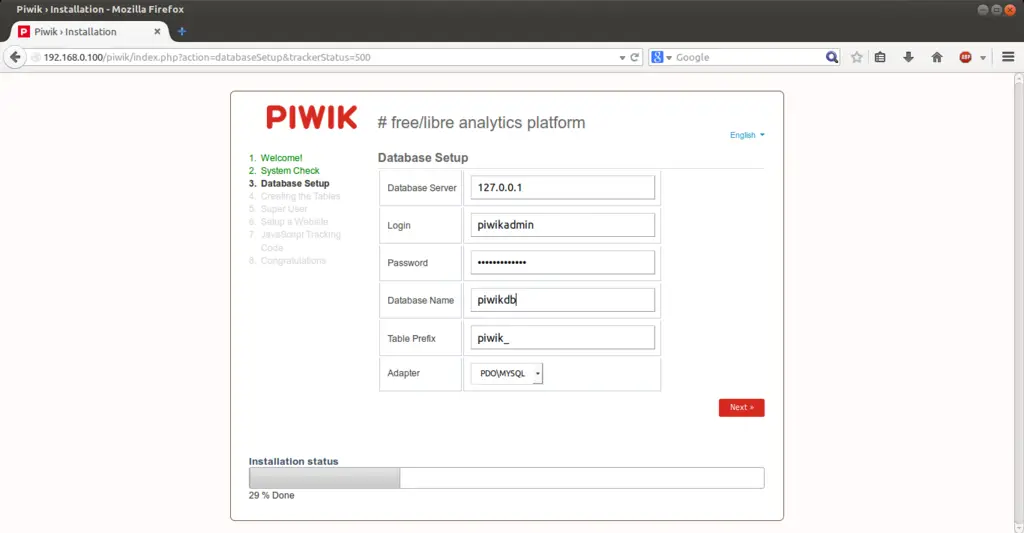
Task: Open a new tab with plus icon
Action: click(182, 31)
